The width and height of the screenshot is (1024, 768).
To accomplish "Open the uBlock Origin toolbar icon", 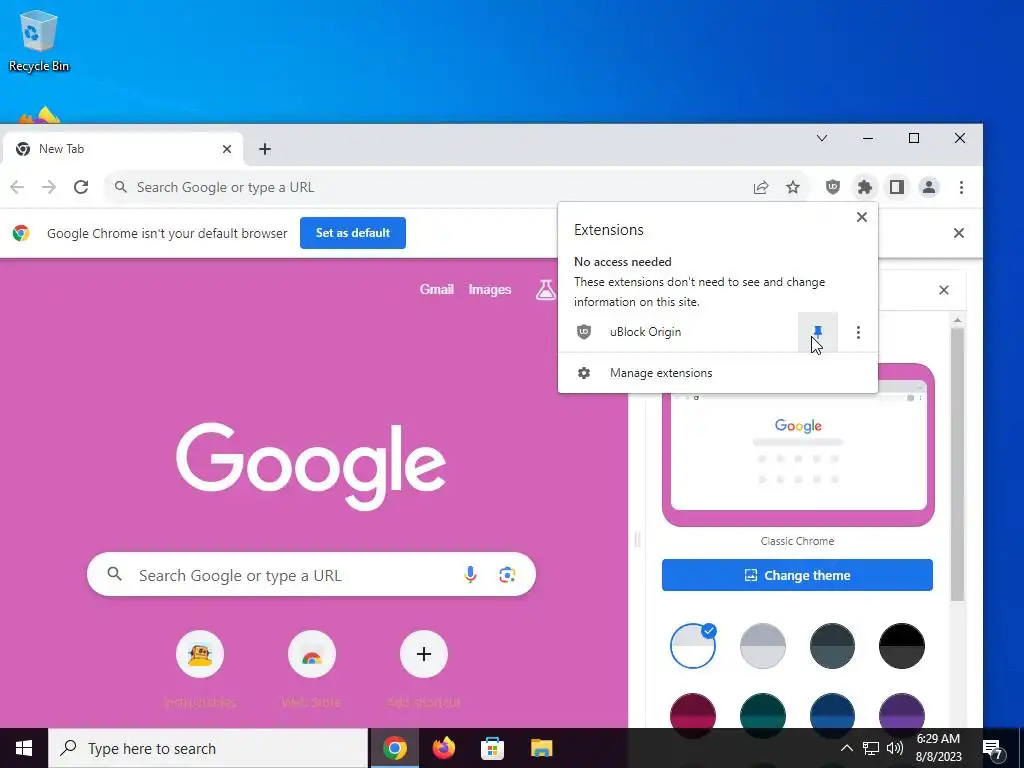I will pos(833,187).
